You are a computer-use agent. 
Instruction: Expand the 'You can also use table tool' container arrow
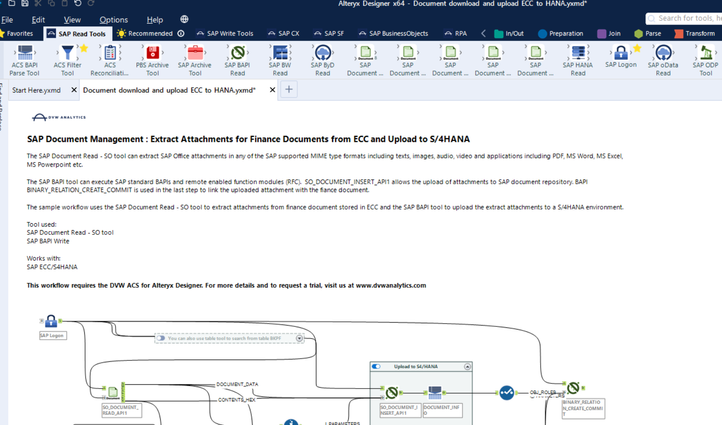(299, 338)
